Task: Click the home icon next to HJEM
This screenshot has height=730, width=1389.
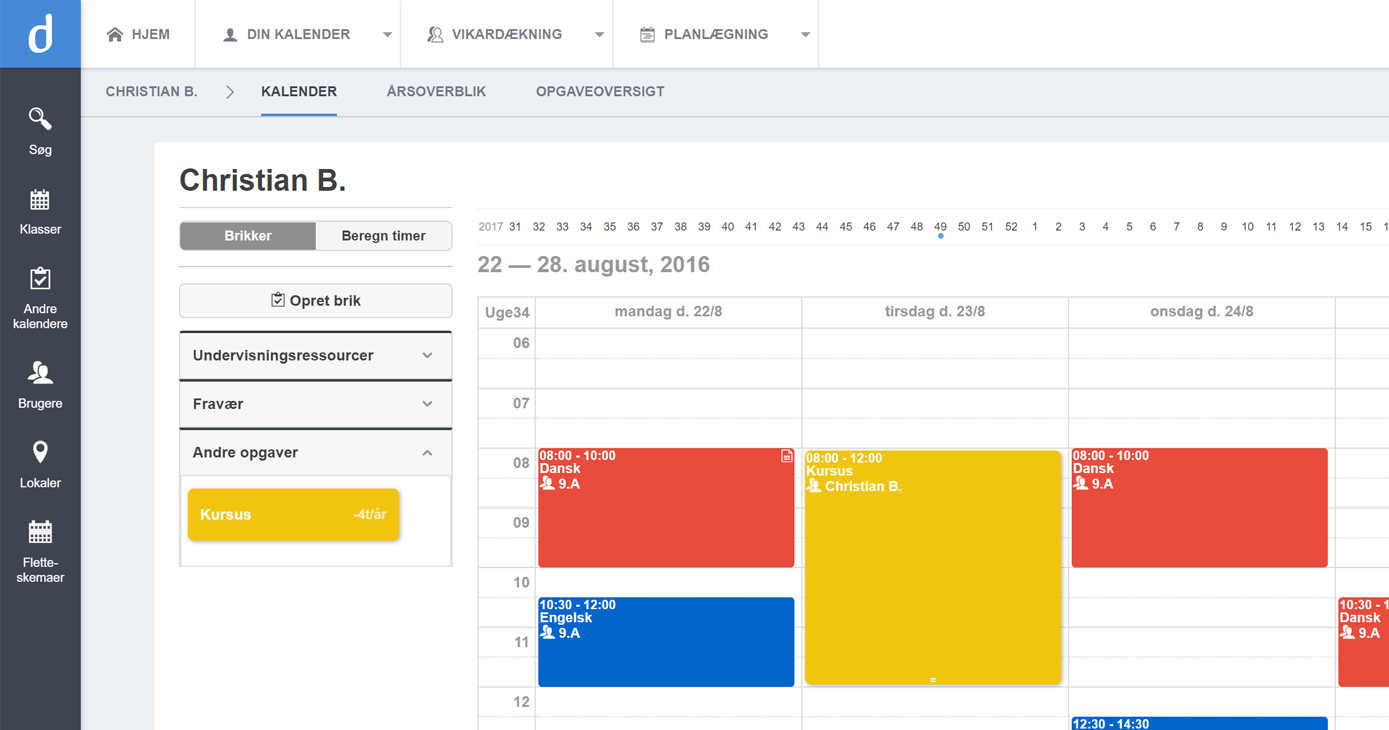Action: (115, 34)
